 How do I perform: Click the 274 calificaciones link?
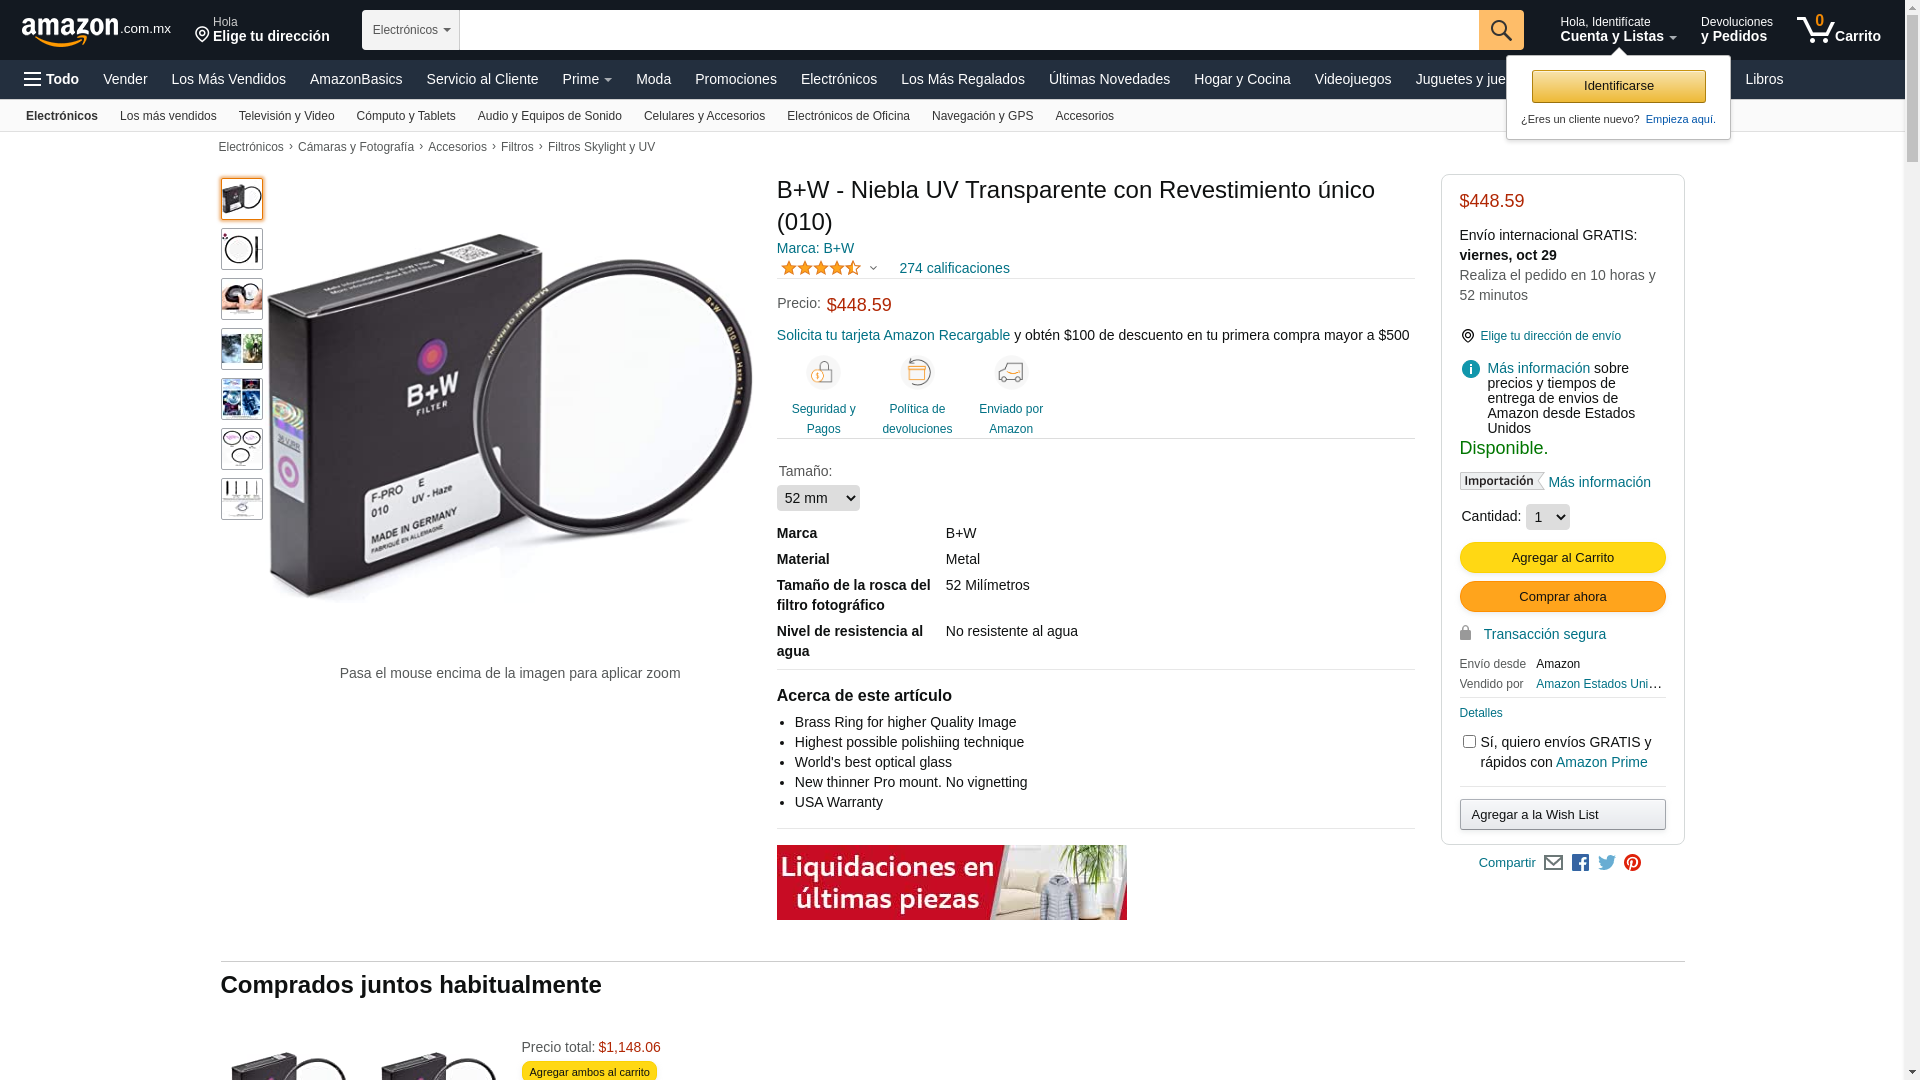tap(954, 268)
